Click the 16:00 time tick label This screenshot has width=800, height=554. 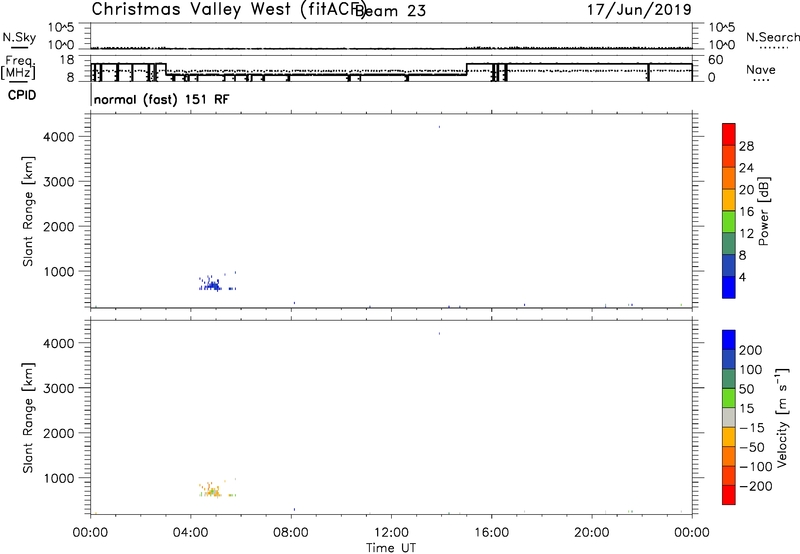[491, 533]
